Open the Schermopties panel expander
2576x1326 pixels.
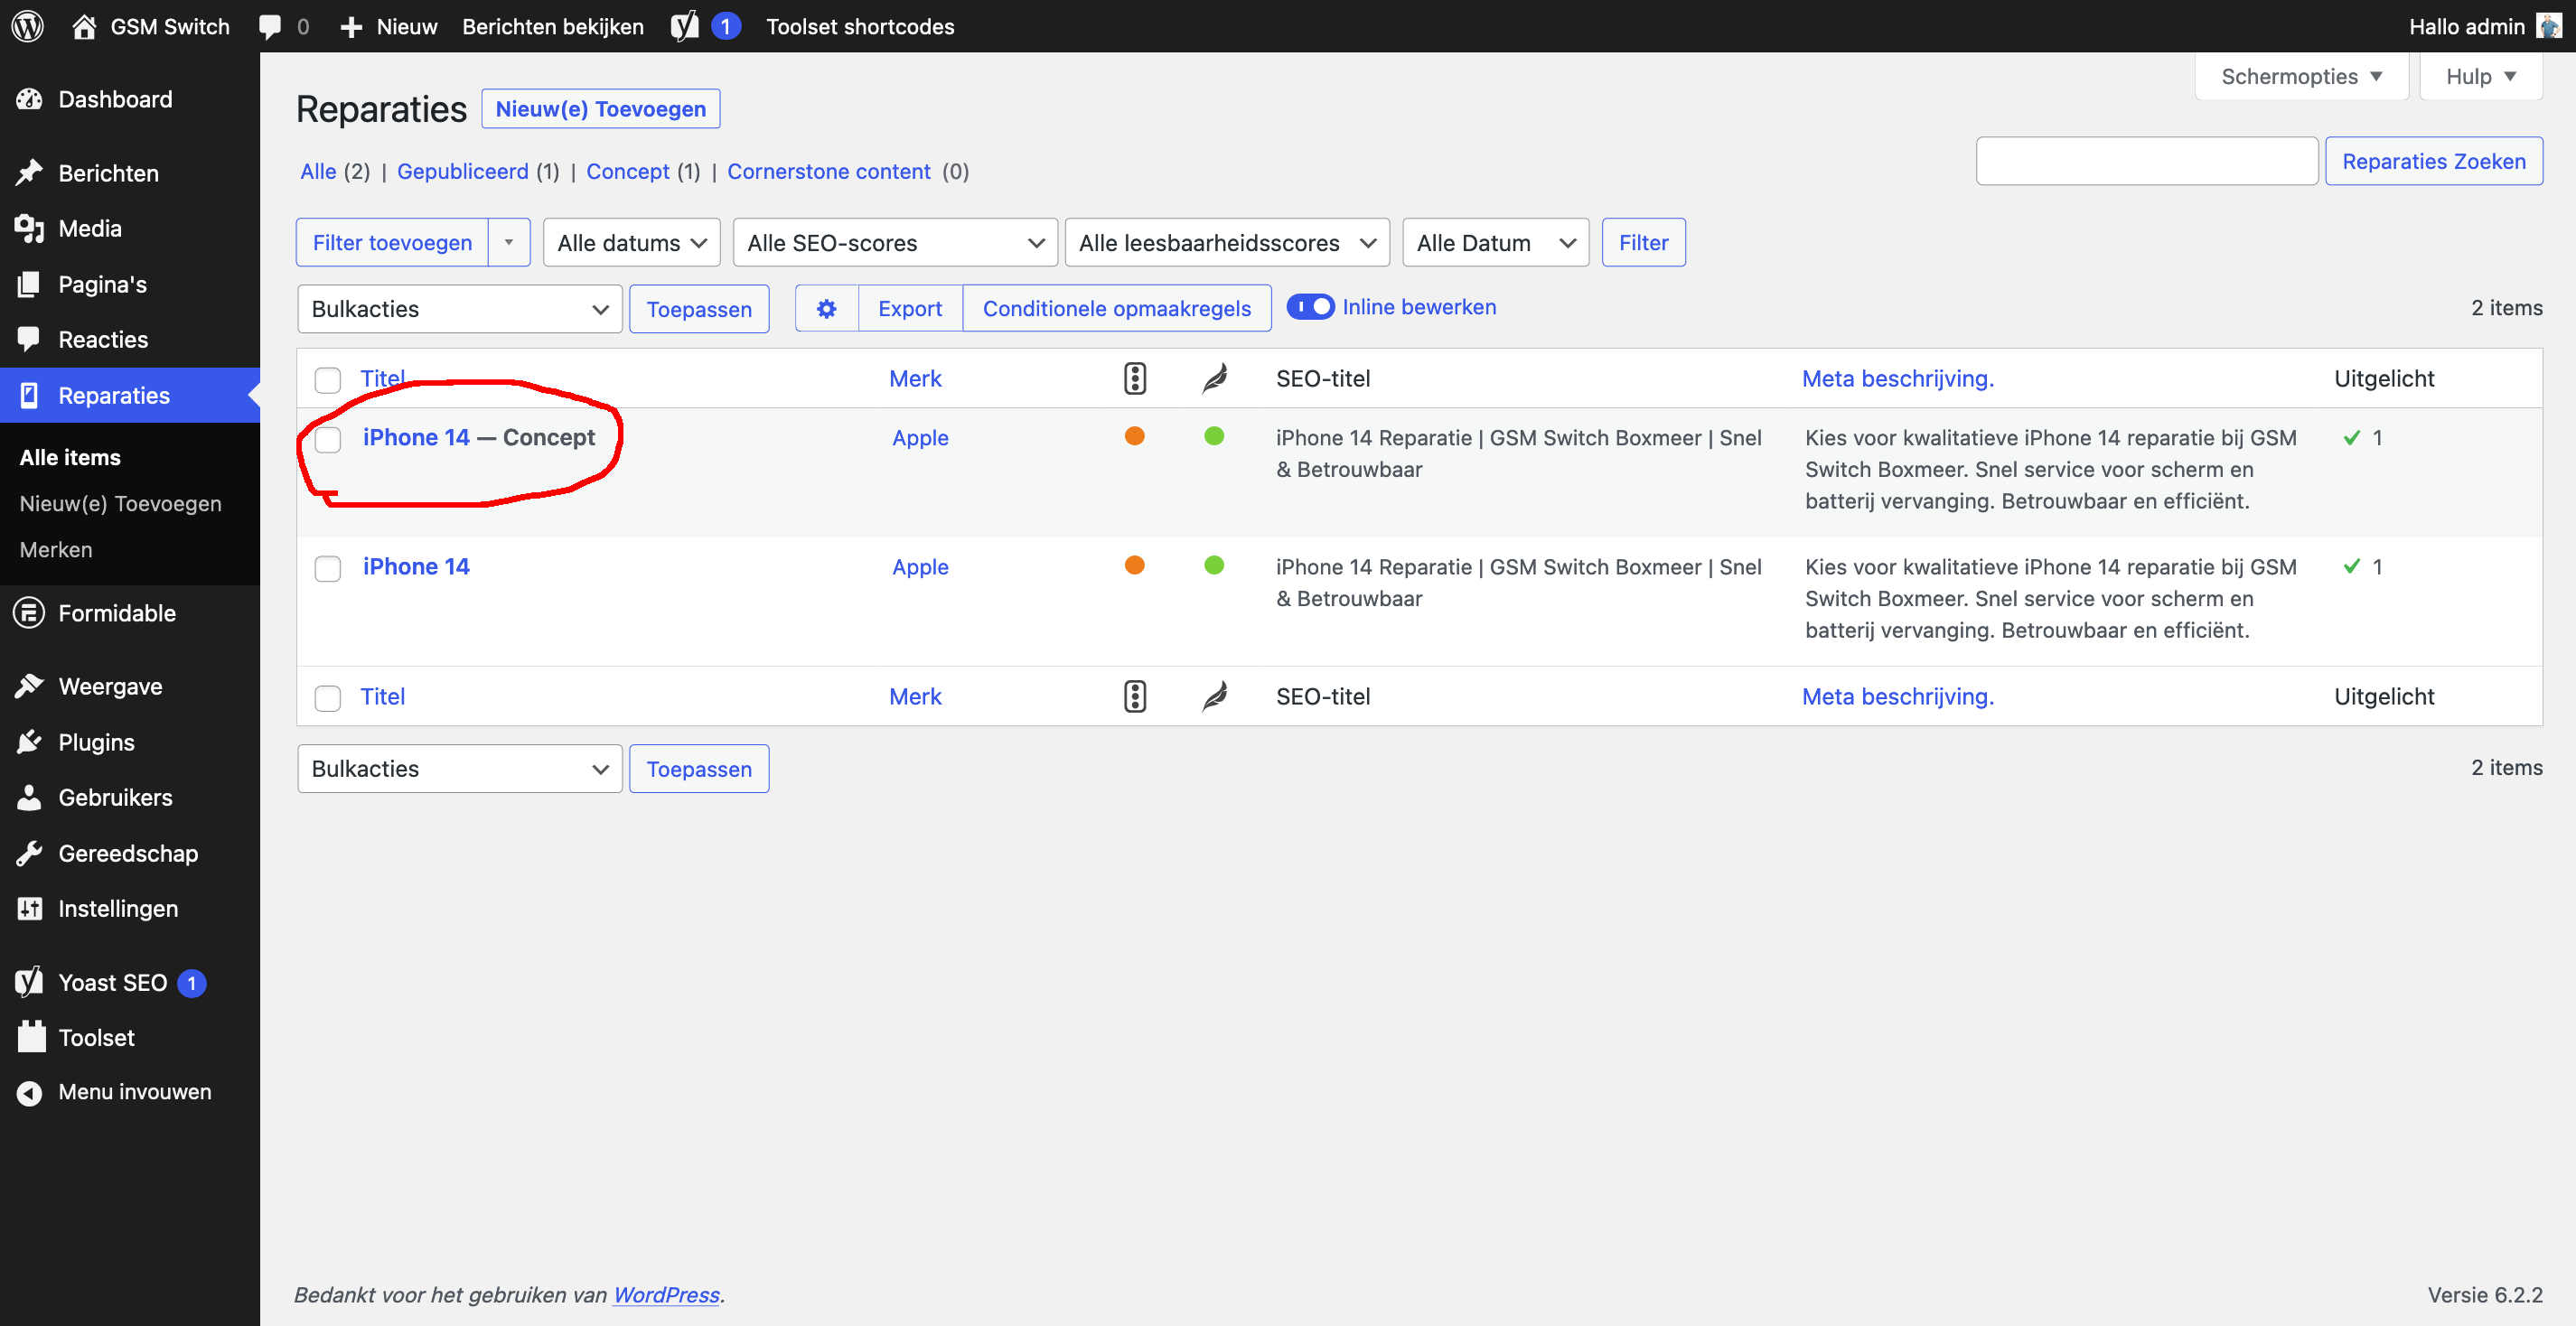point(2300,76)
